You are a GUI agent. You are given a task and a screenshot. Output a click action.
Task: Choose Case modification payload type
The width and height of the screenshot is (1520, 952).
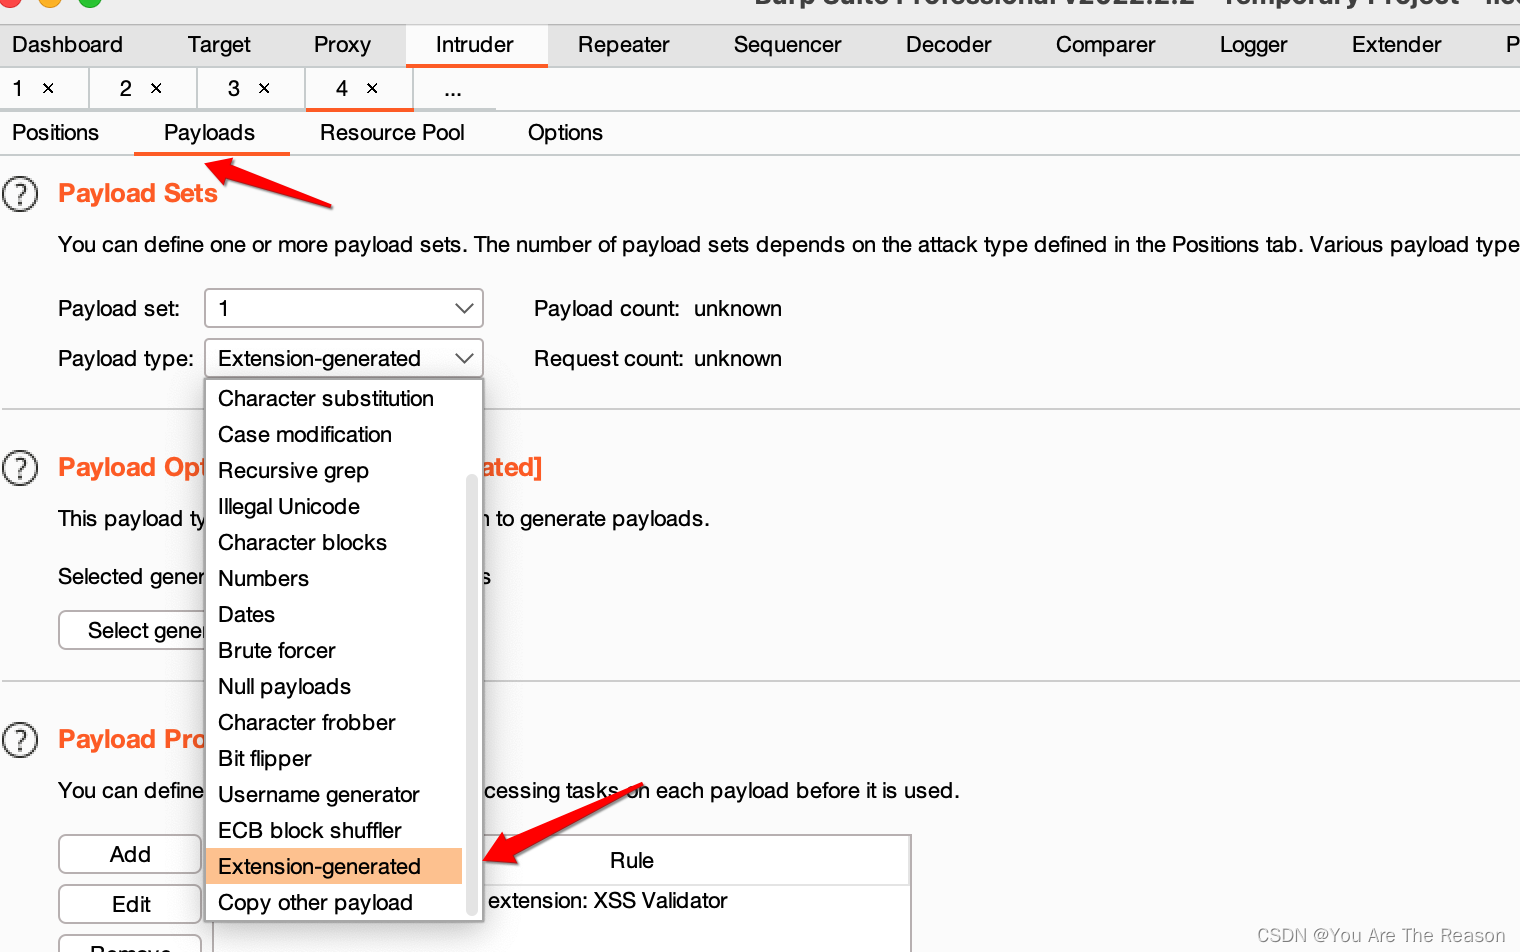coord(335,434)
